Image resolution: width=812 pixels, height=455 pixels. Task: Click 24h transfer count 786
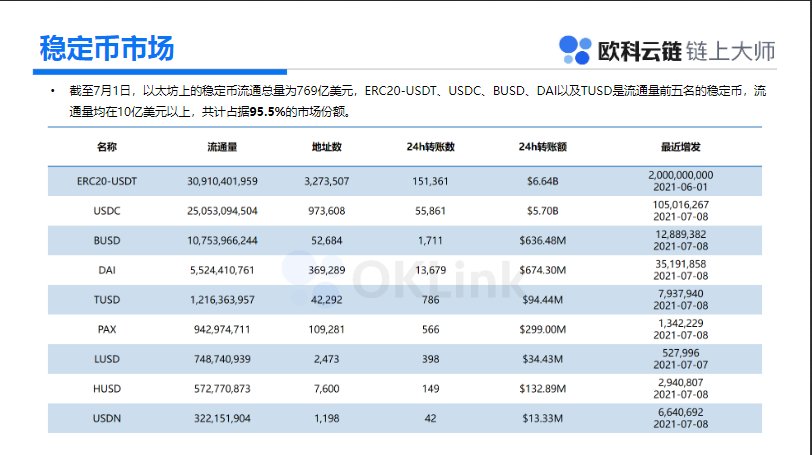[430, 300]
